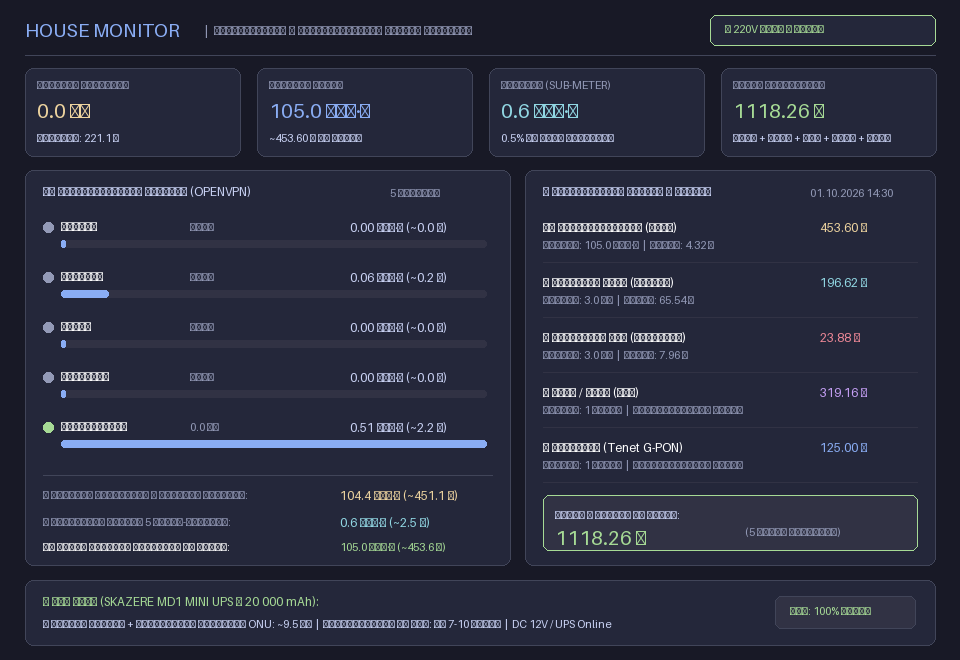Select the 0.06 (~0.2) reading
960x660 pixels.
coord(398,277)
